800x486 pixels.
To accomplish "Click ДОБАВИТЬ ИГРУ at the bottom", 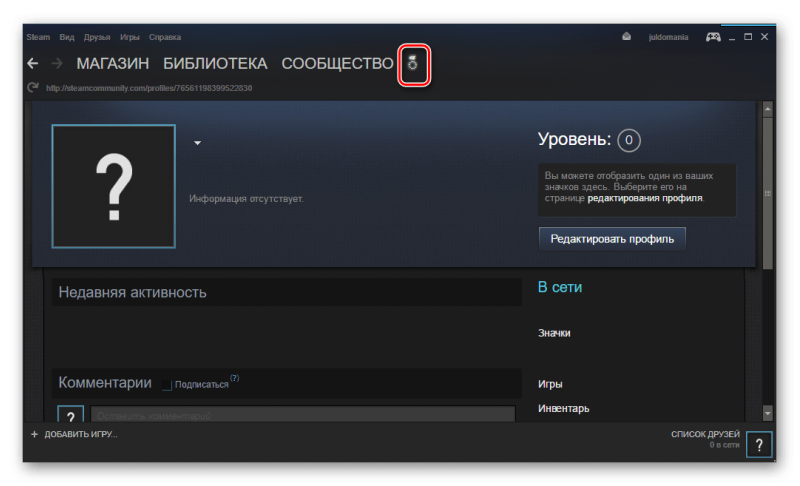I will pyautogui.click(x=81, y=434).
